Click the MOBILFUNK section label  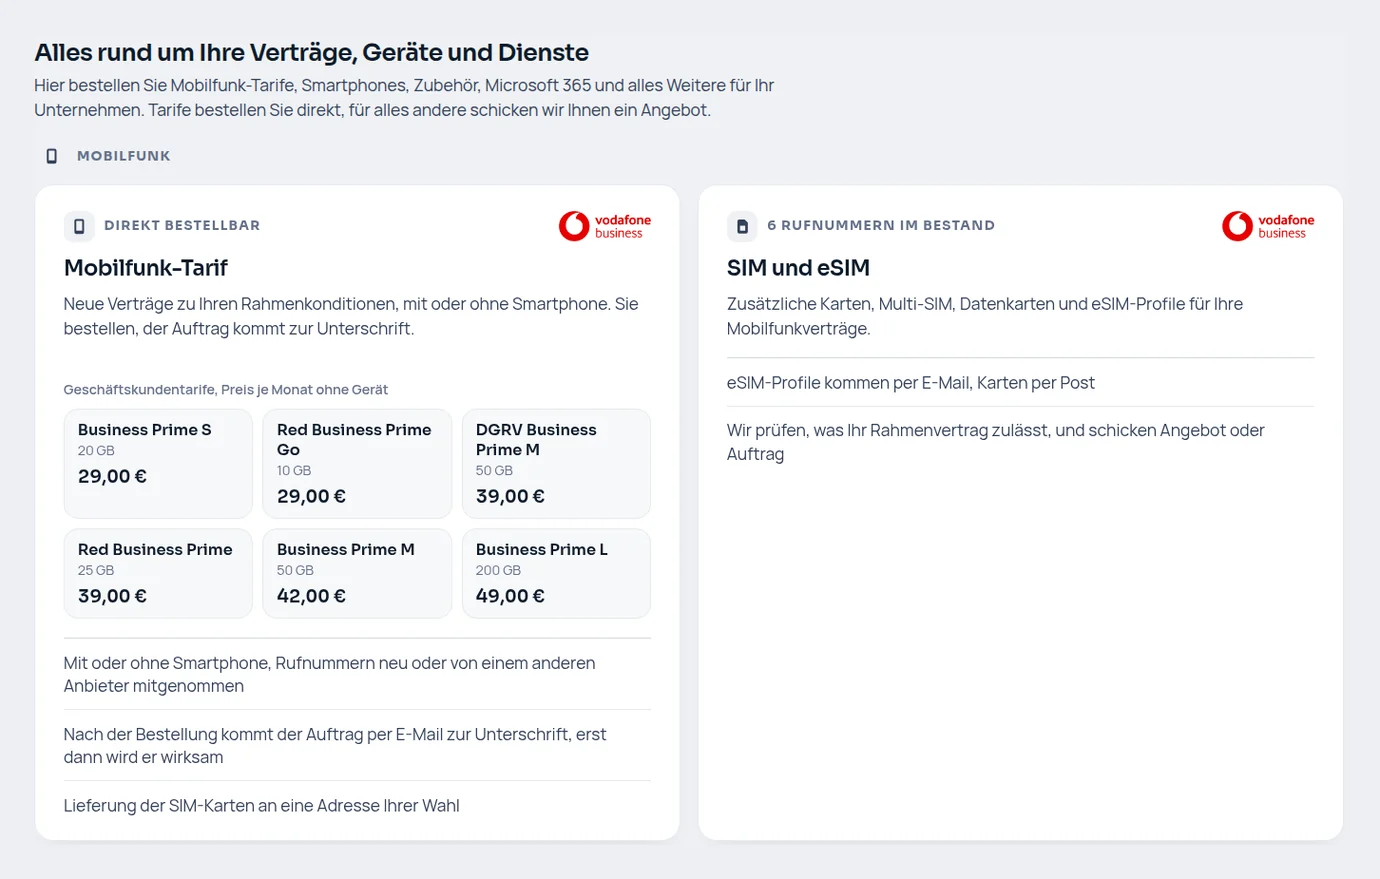pos(124,156)
